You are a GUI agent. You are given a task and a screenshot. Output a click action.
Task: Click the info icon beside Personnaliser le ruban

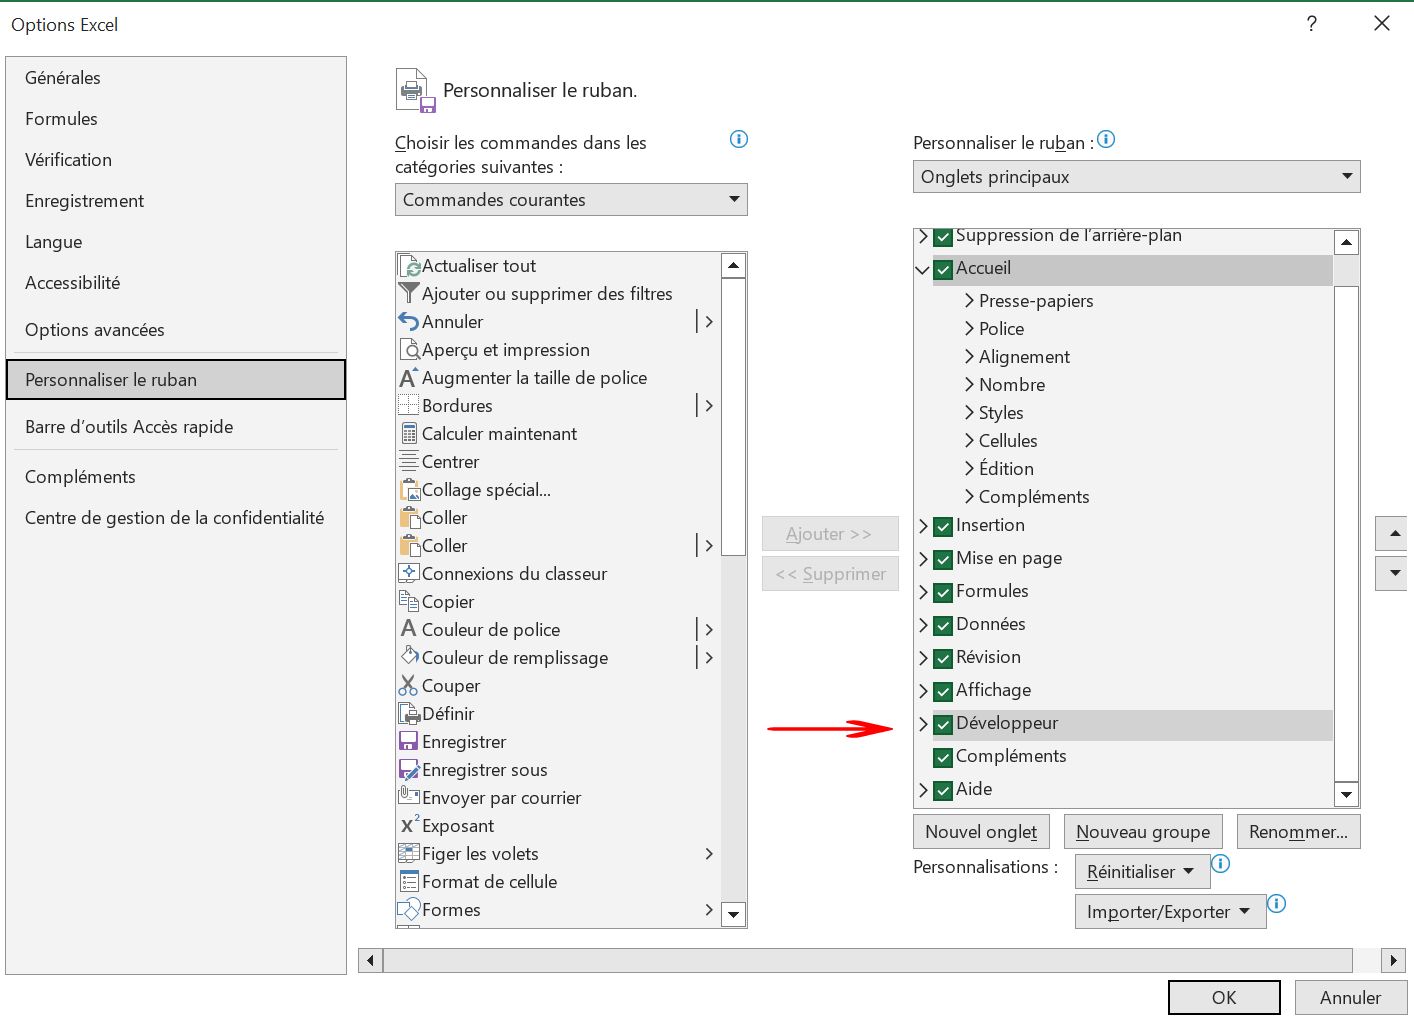1106,140
